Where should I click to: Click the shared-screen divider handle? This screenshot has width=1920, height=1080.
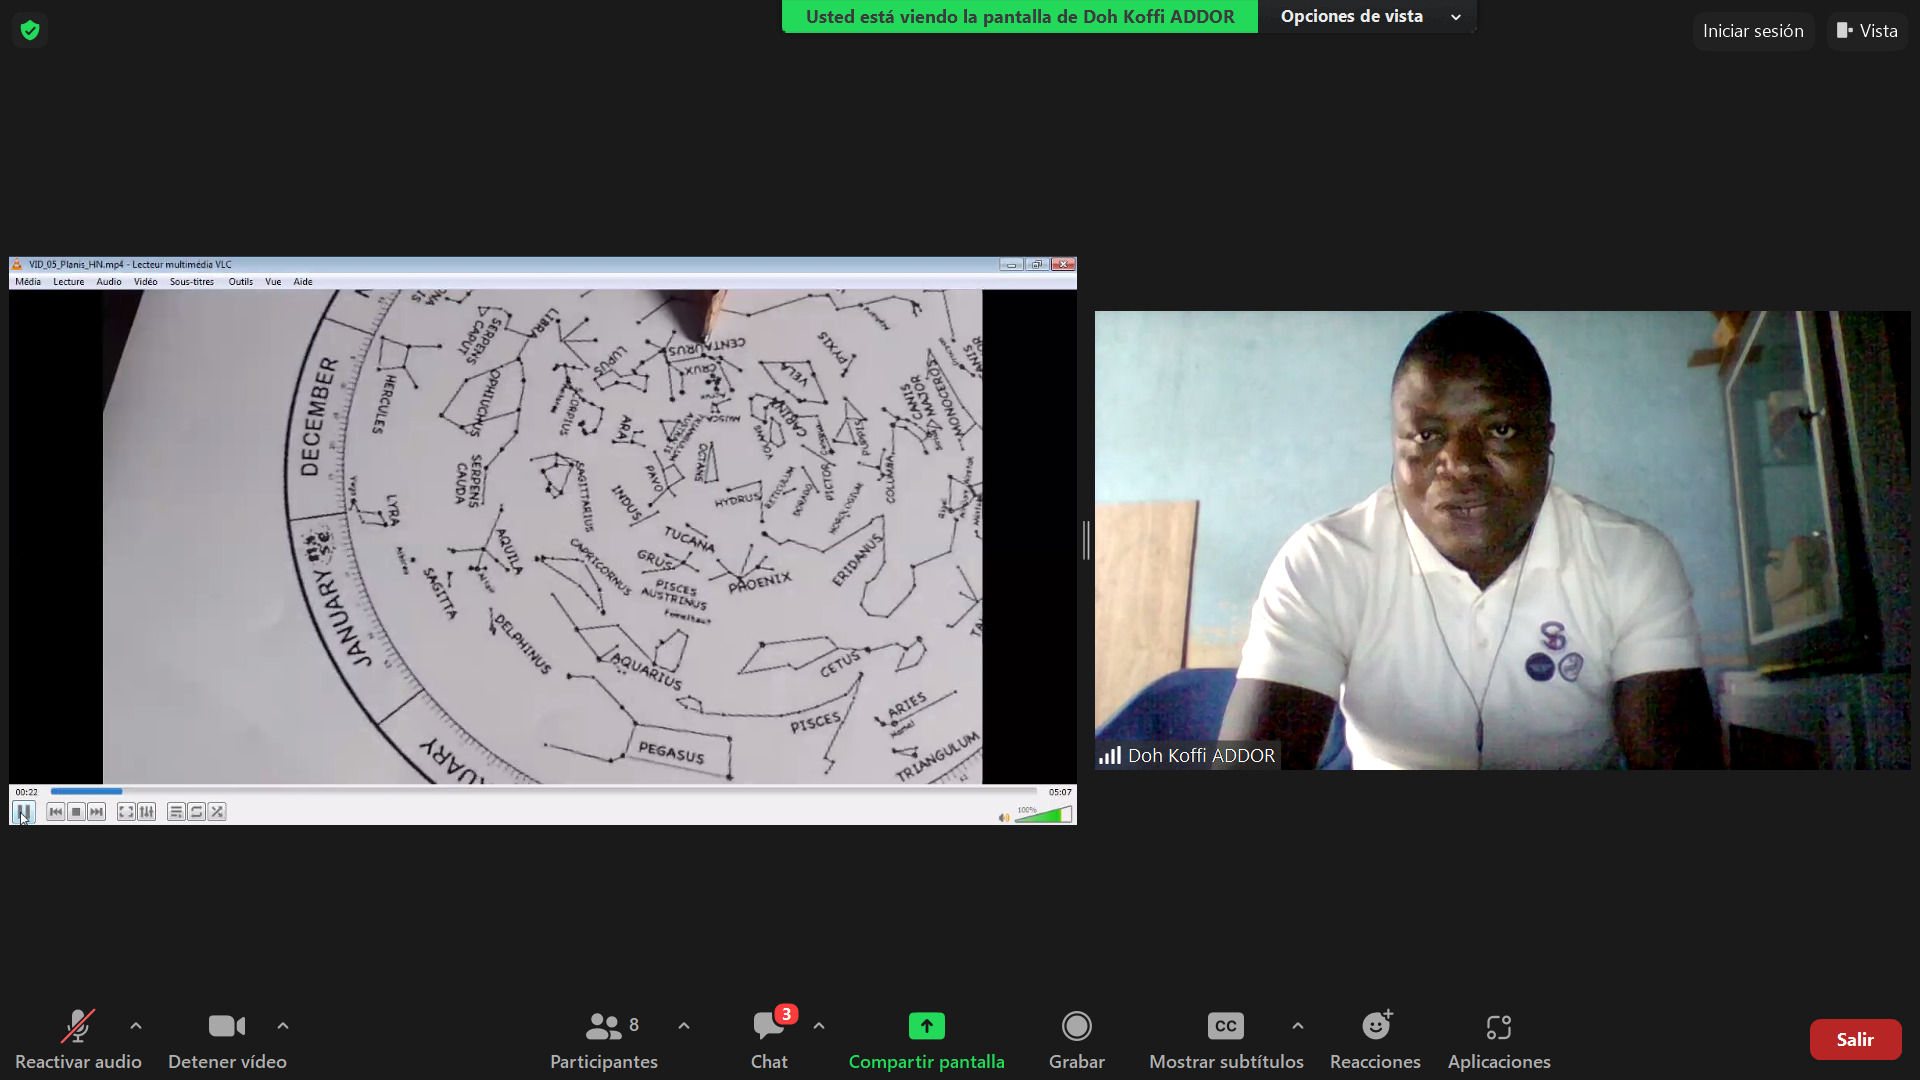click(1086, 540)
